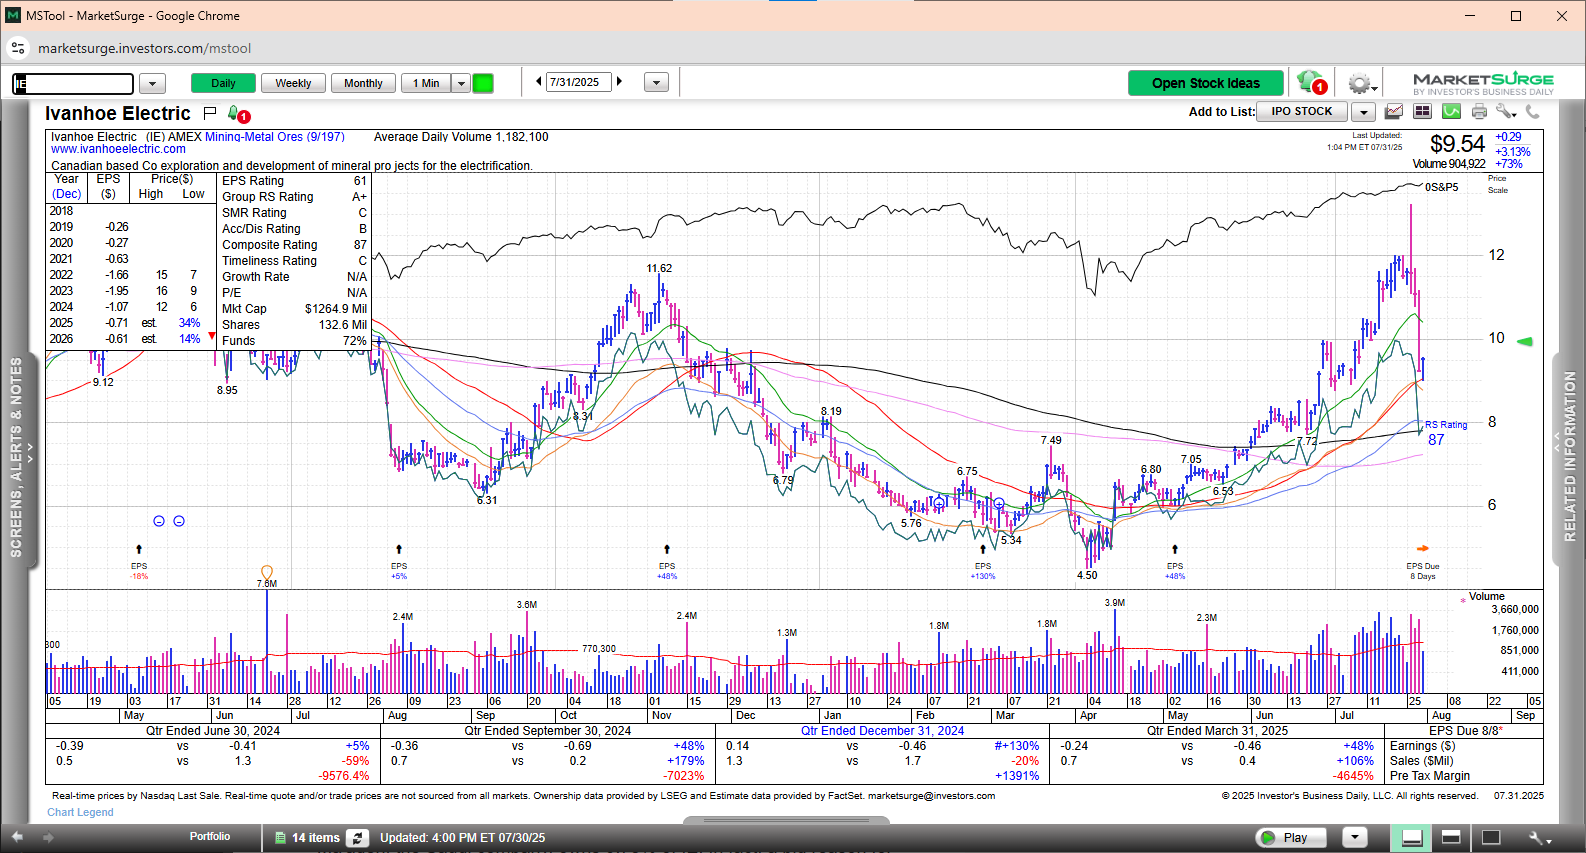This screenshot has width=1586, height=853.
Task: Refresh the 14 items list
Action: [357, 838]
